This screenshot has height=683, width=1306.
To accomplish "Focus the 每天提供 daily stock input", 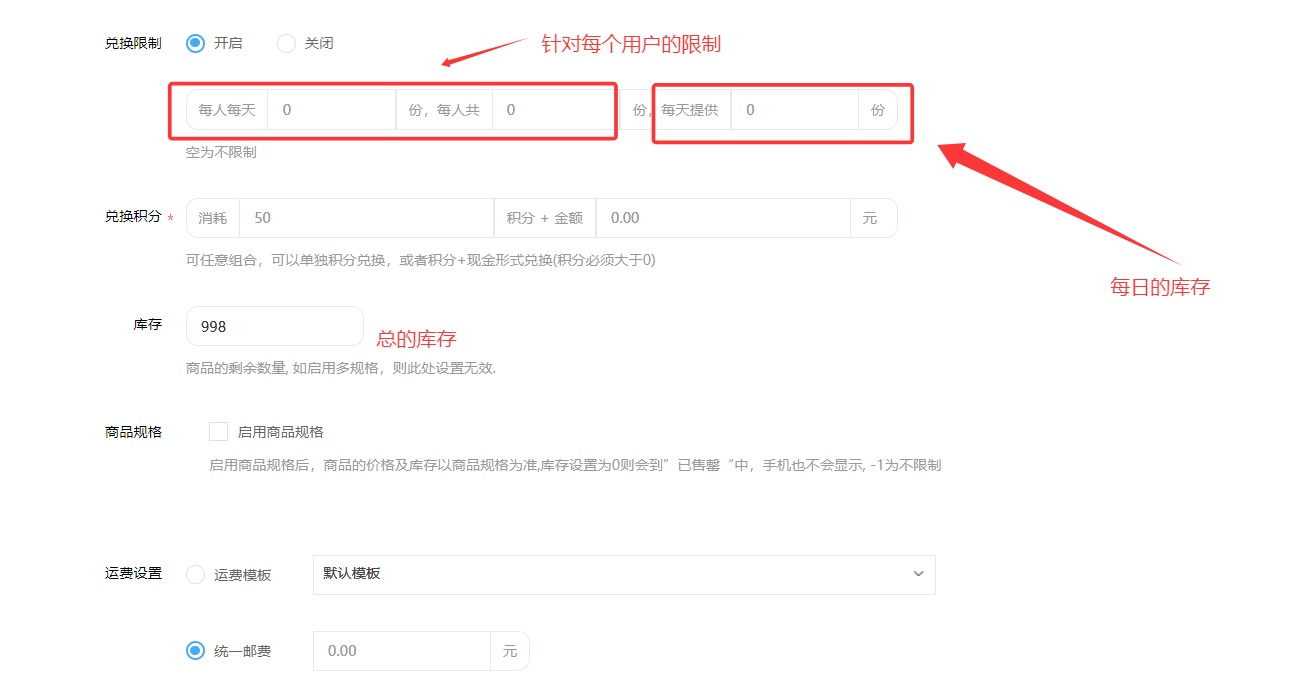I will [794, 110].
